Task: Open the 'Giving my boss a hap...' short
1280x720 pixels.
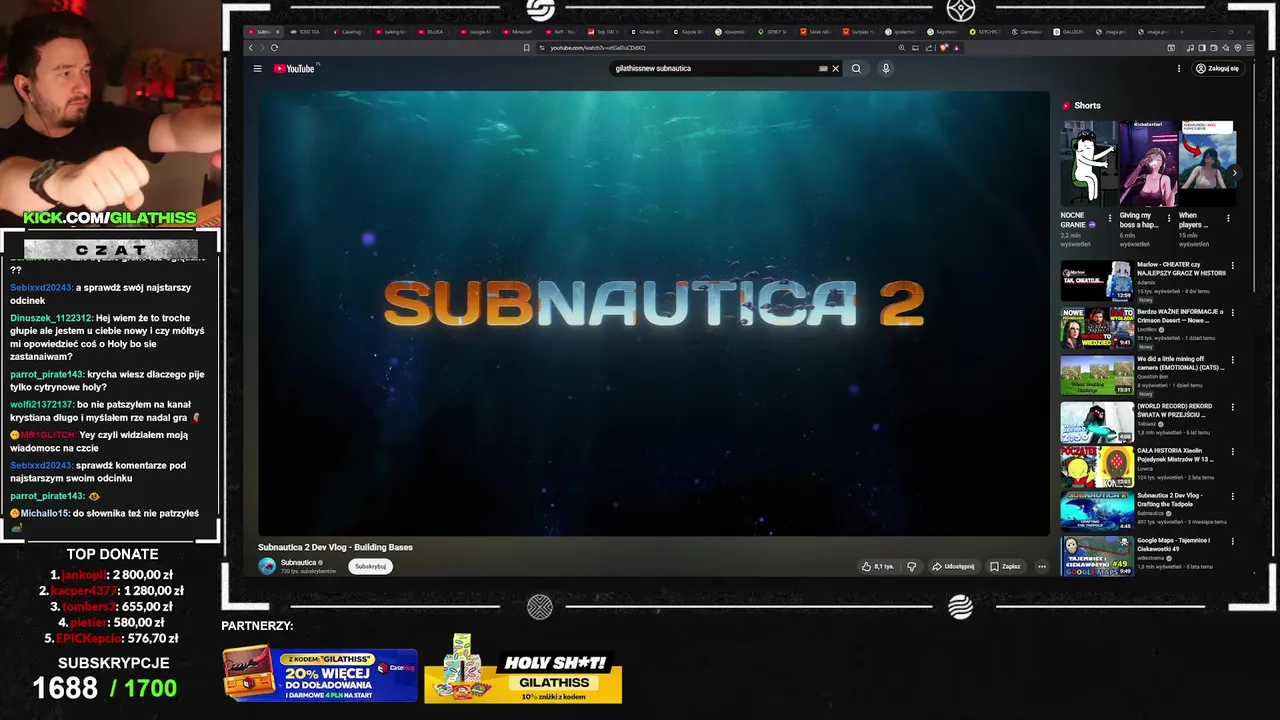Action: pos(1147,163)
